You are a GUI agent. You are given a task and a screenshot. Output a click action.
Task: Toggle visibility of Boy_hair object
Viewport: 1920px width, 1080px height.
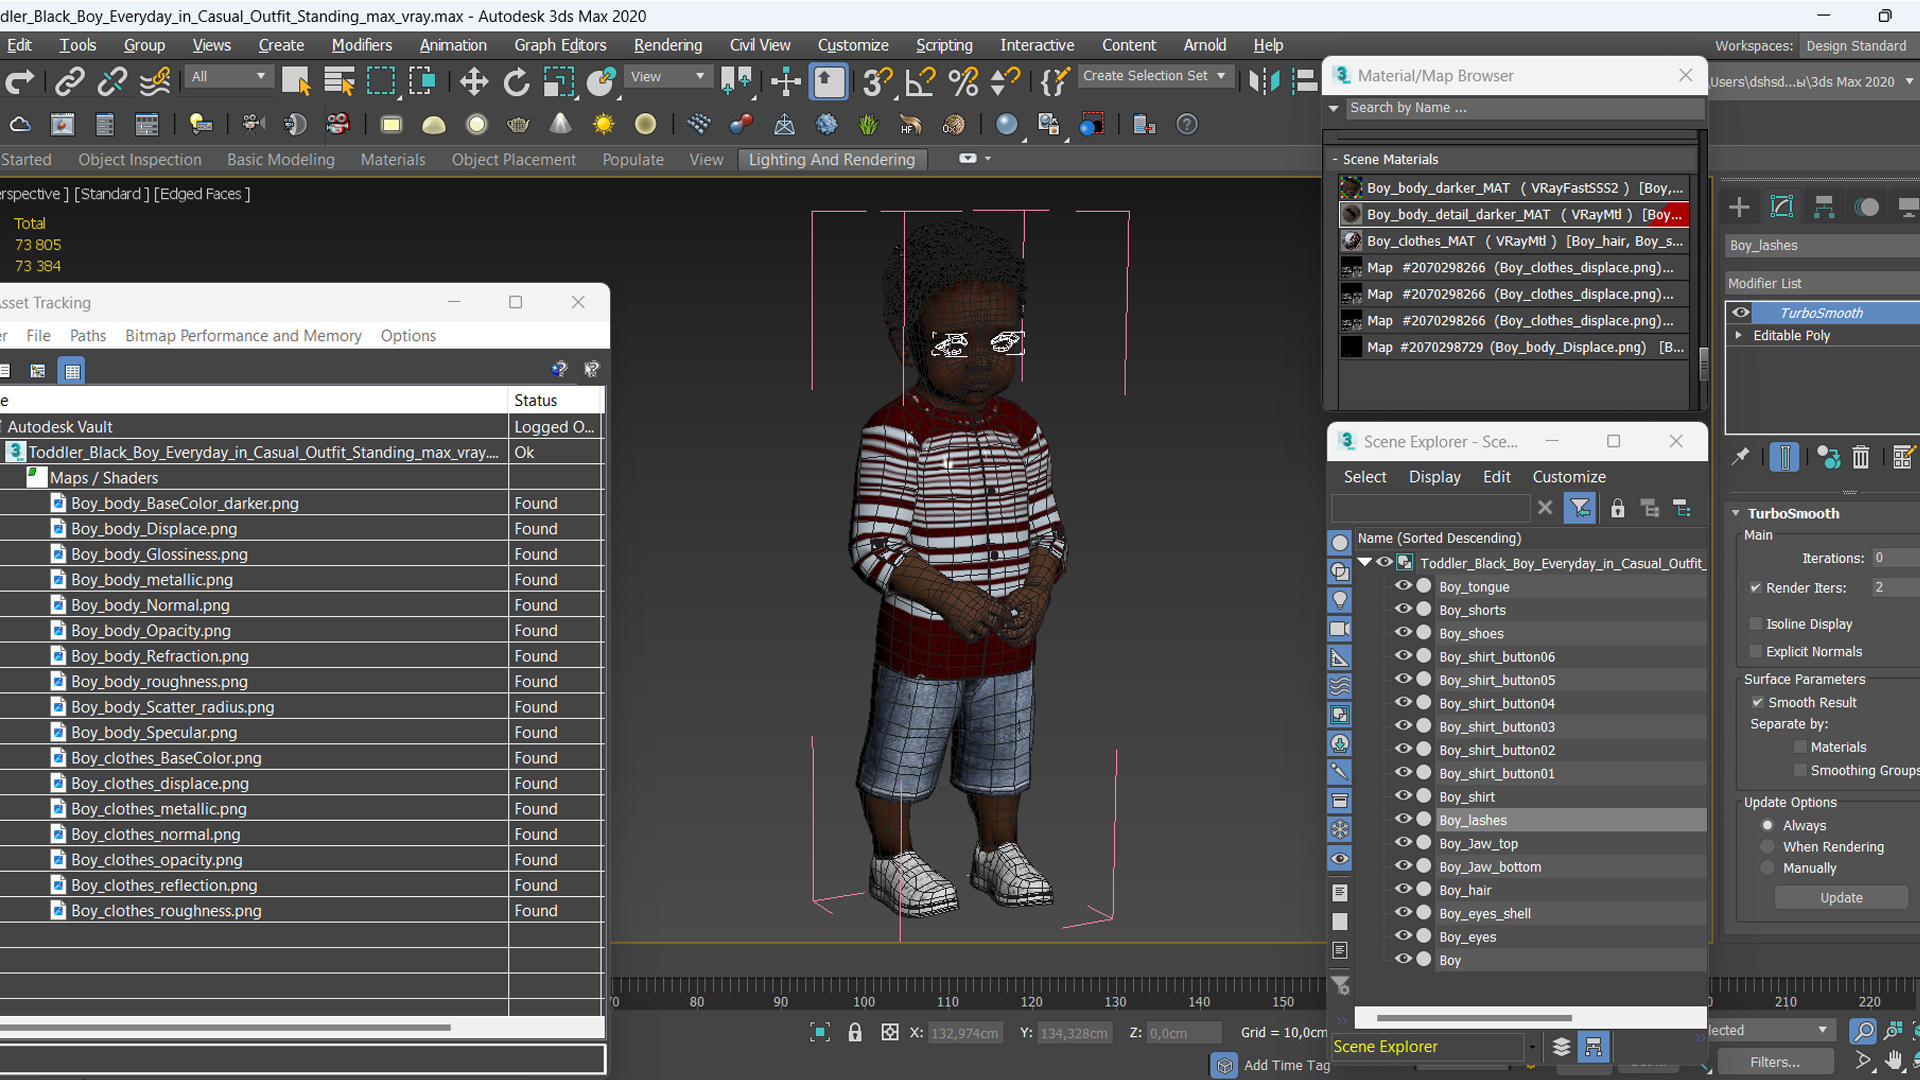tap(1403, 889)
